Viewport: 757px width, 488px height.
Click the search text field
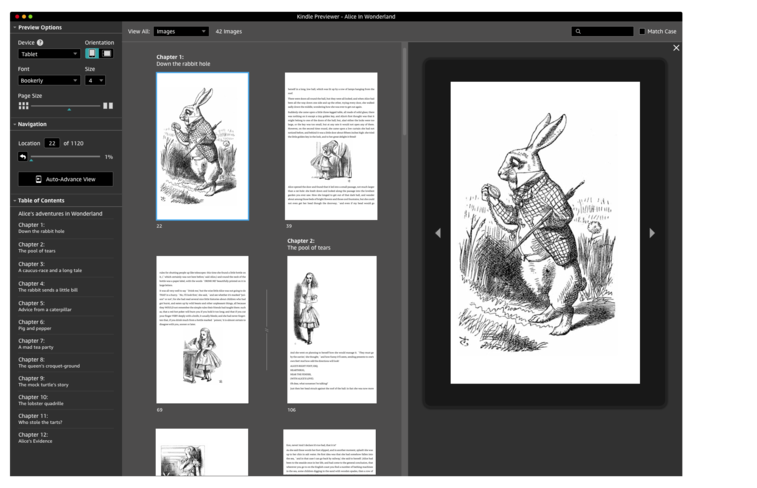tap(602, 31)
